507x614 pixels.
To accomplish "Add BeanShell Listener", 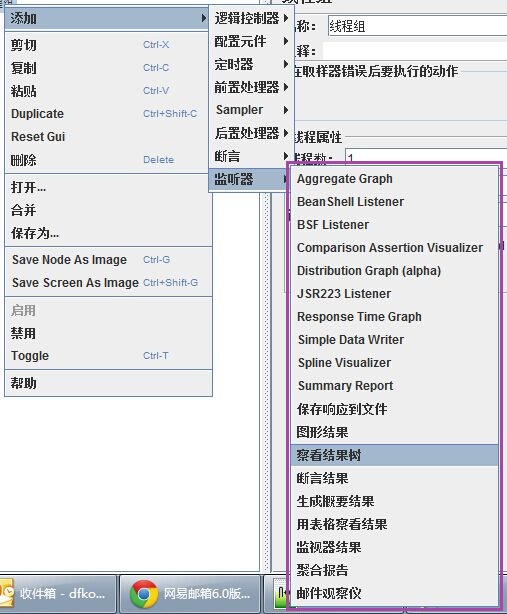I will (x=394, y=202).
